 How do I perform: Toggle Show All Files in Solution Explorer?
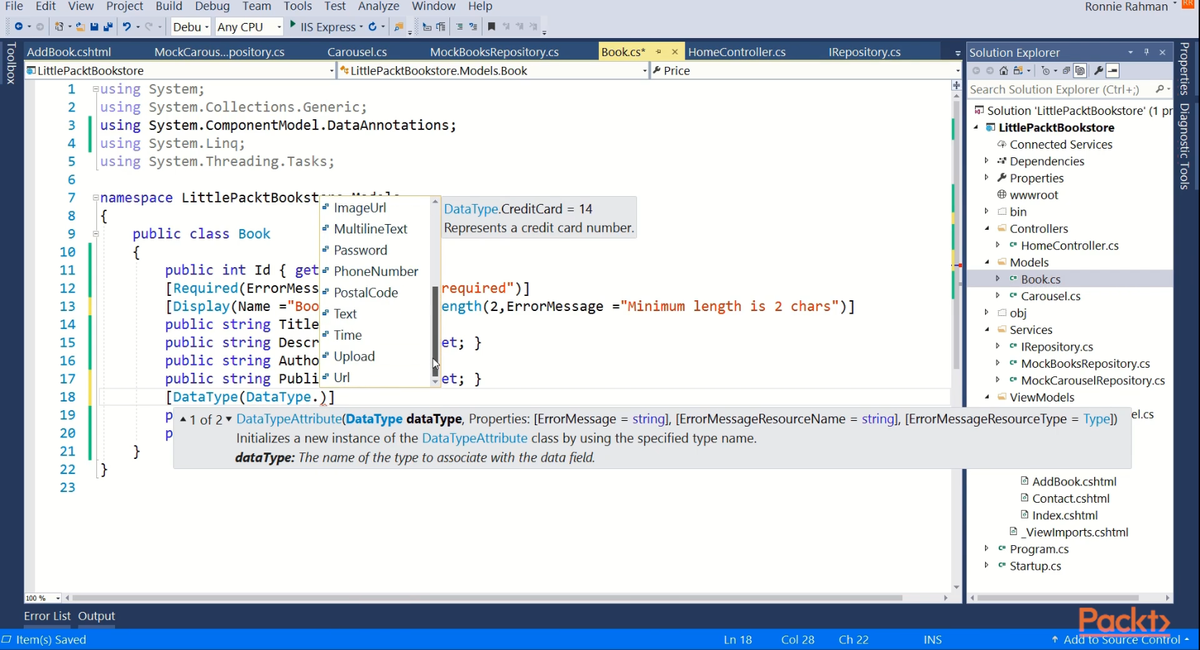(x=1079, y=70)
